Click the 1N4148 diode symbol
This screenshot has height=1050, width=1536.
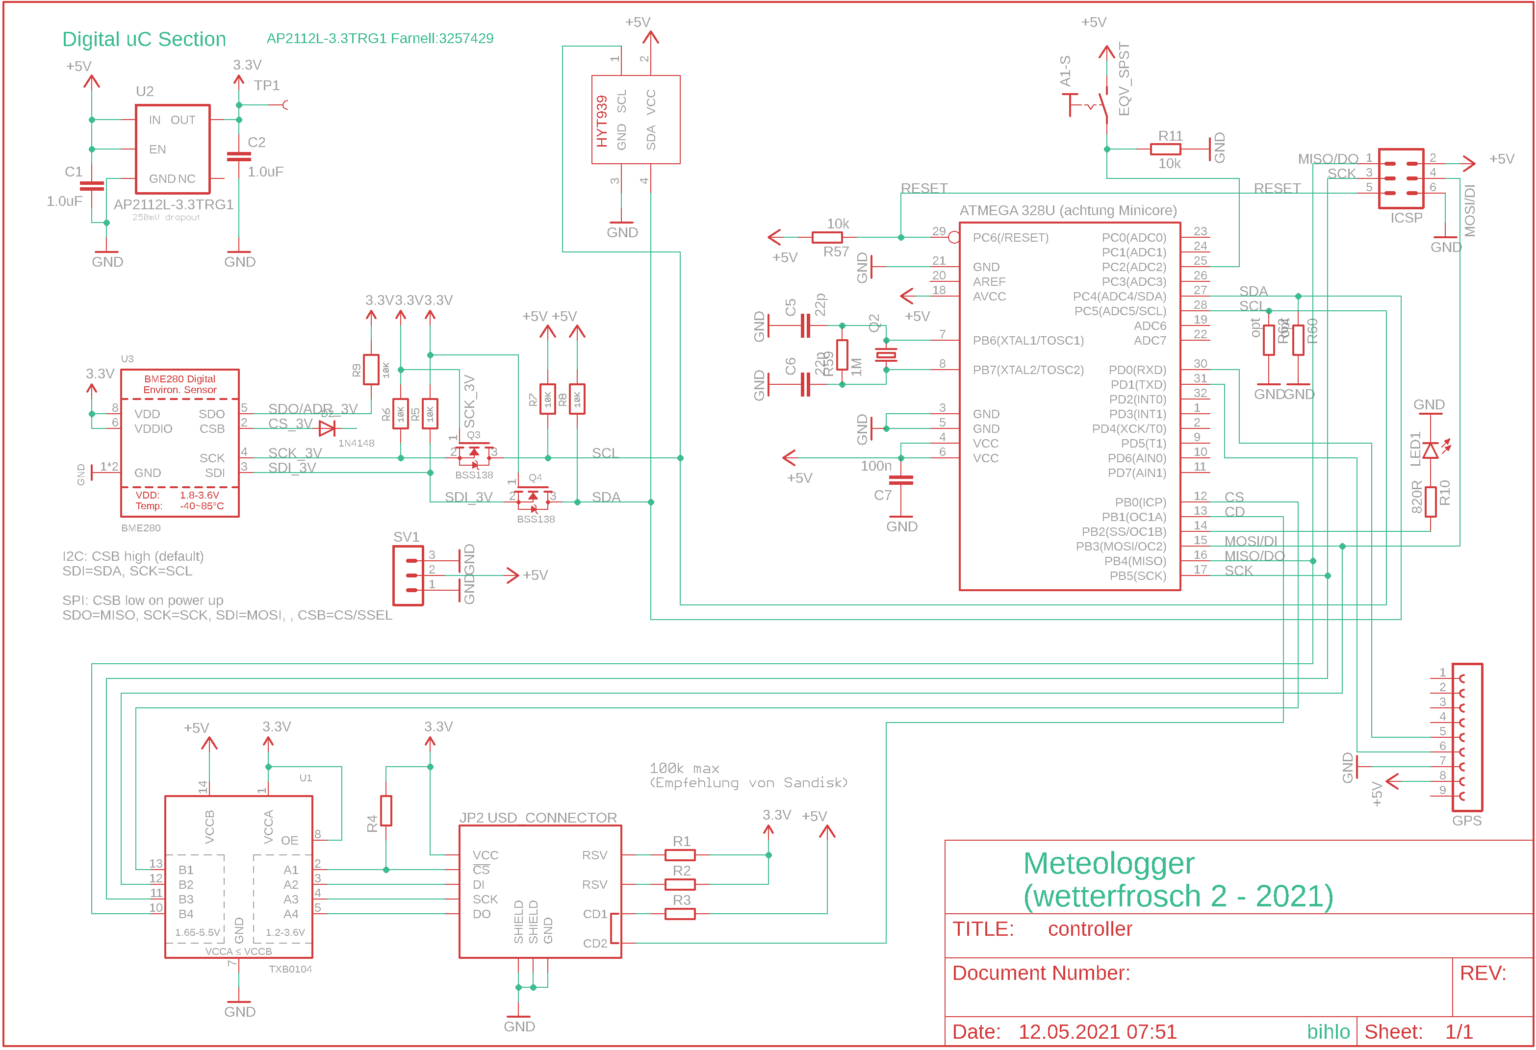coord(327,427)
